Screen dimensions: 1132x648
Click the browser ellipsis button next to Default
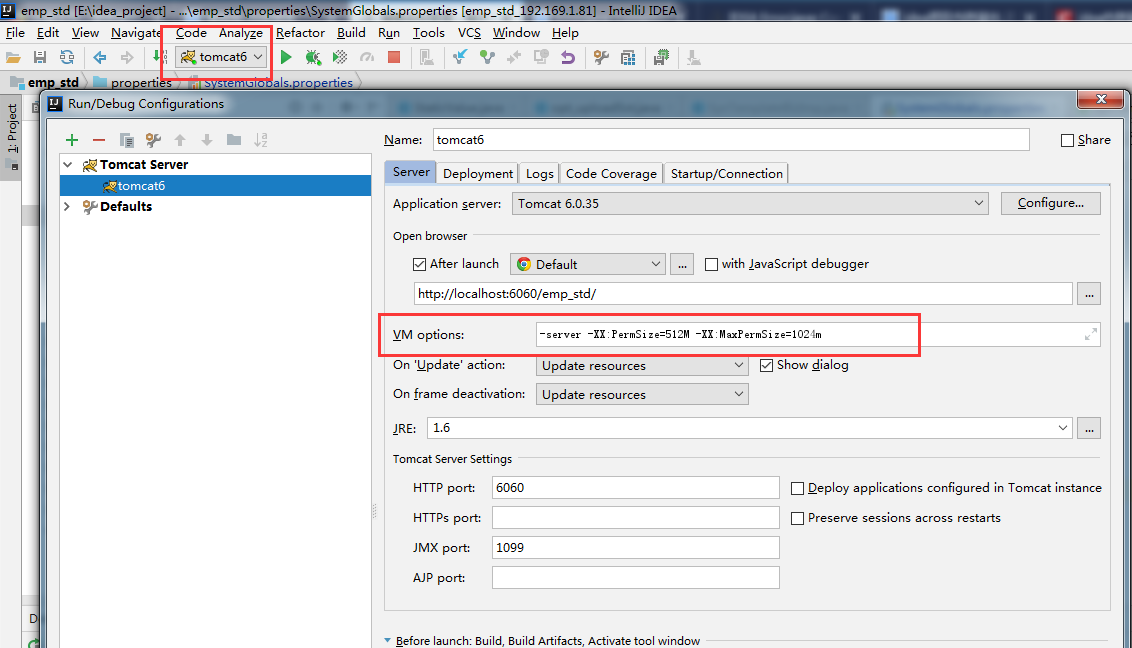click(x=682, y=264)
